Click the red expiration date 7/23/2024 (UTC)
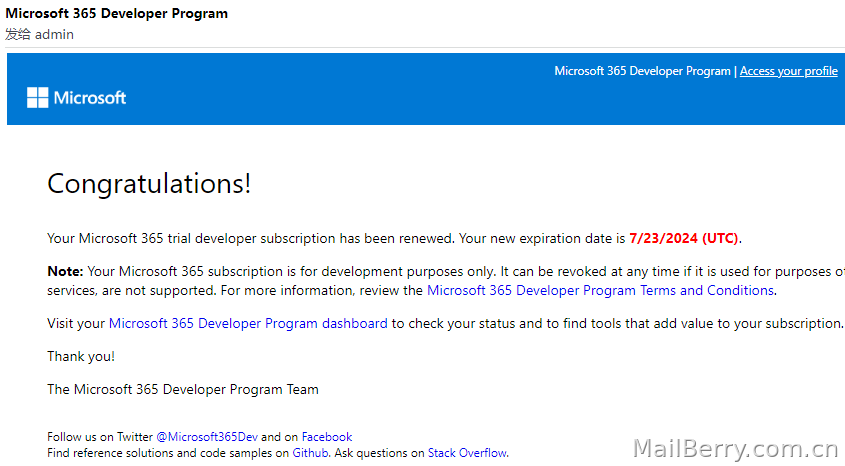This screenshot has height=466, width=845. 683,238
